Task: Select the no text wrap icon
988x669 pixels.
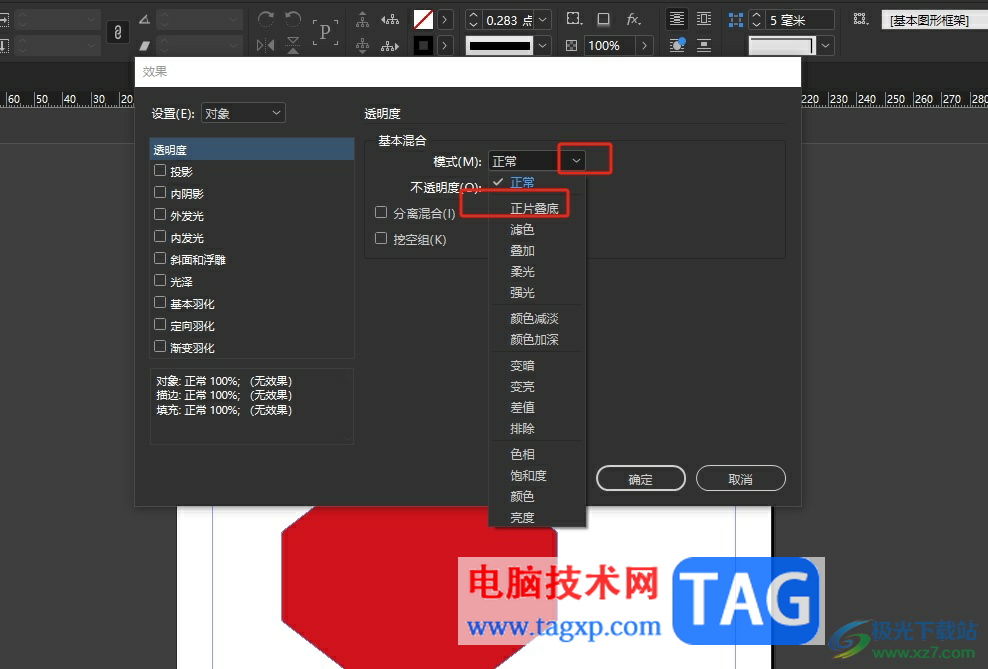Action: 677,20
